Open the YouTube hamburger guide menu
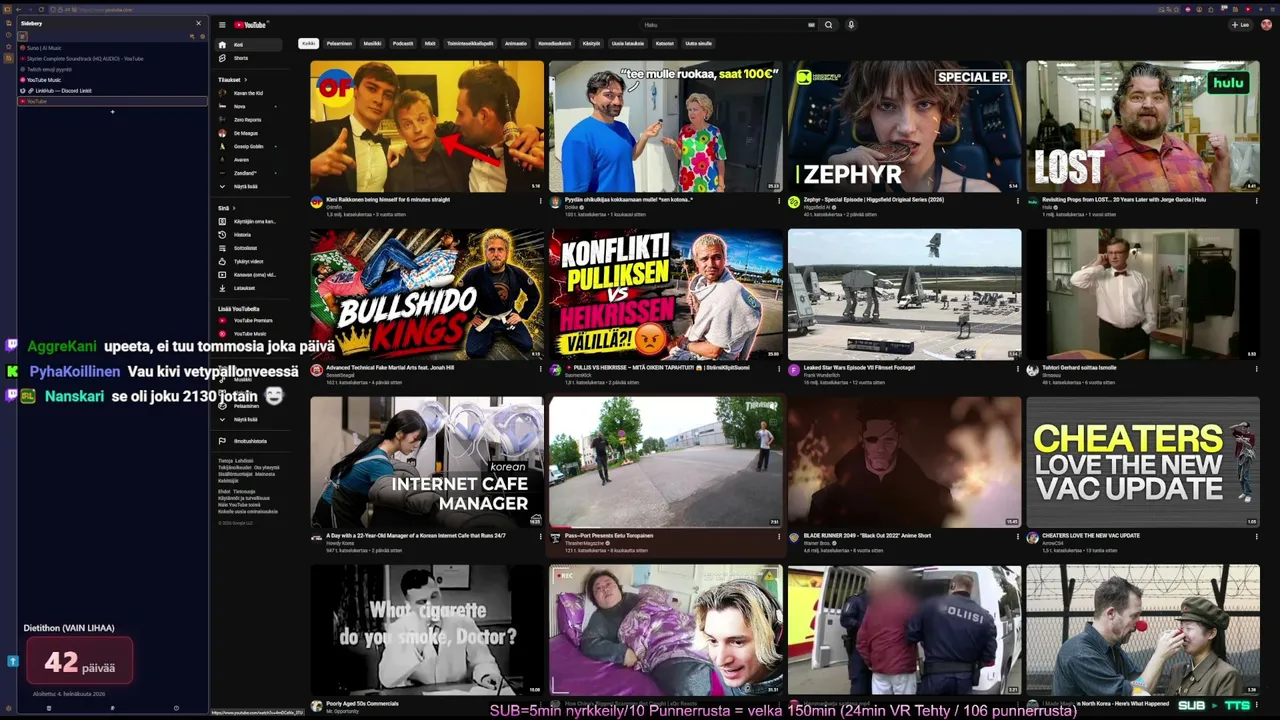This screenshot has width=1280, height=720. (222, 25)
